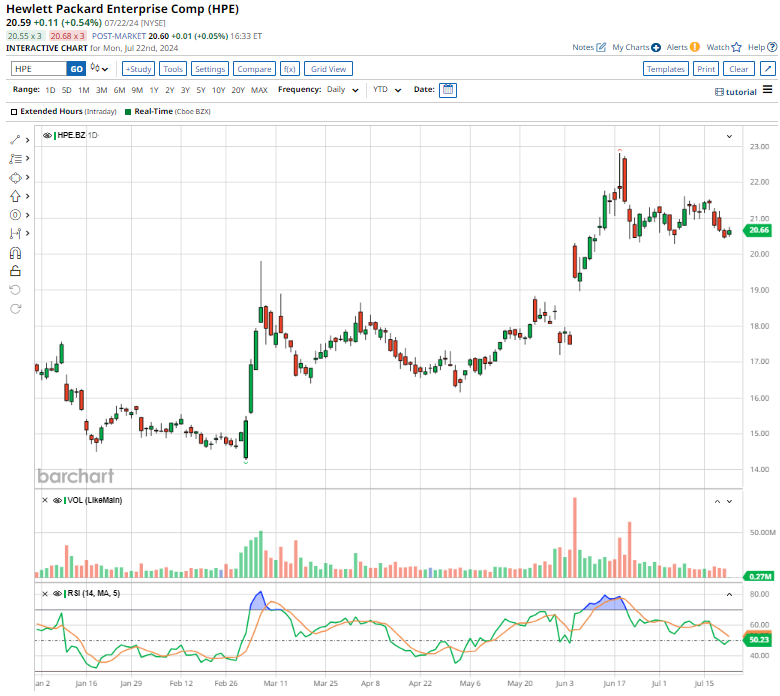Open the arrow shapes tool
Image resolution: width=780 pixels, height=696 pixels.
point(15,196)
